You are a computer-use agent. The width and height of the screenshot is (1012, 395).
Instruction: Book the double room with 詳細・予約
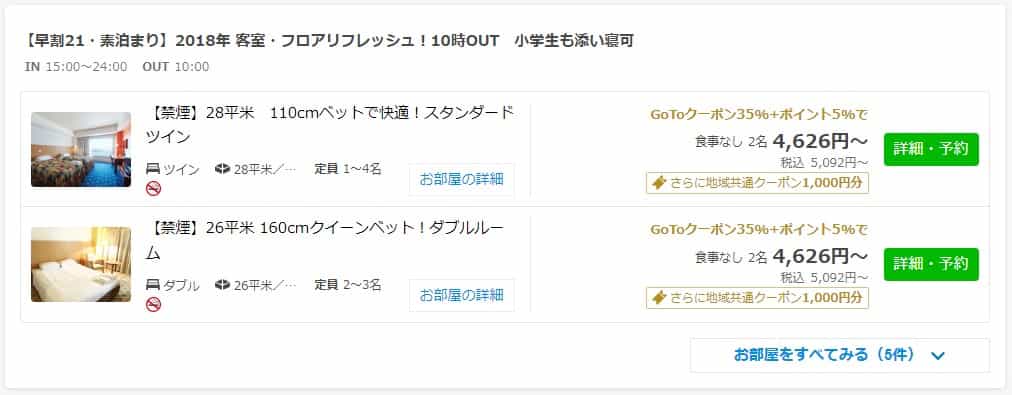931,265
